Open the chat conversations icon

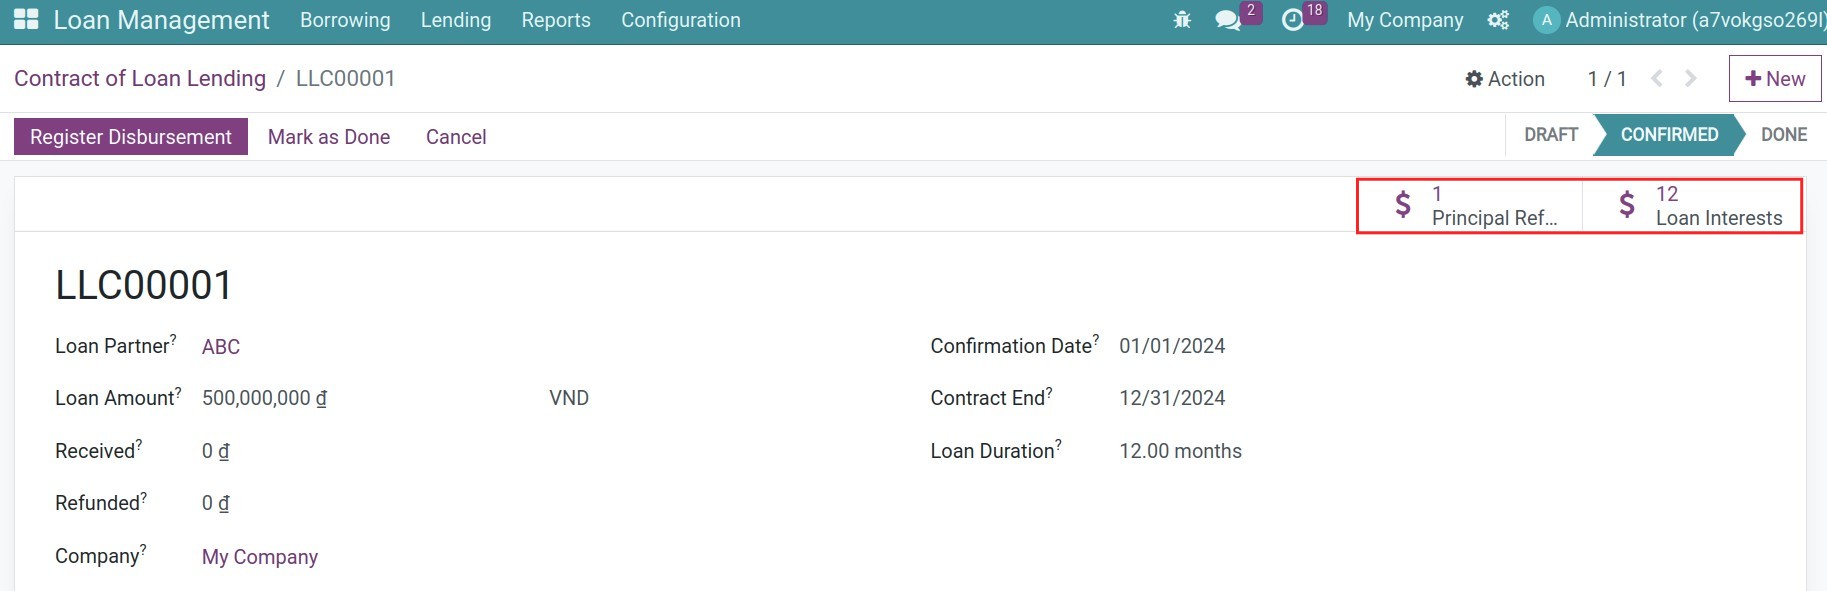point(1228,20)
